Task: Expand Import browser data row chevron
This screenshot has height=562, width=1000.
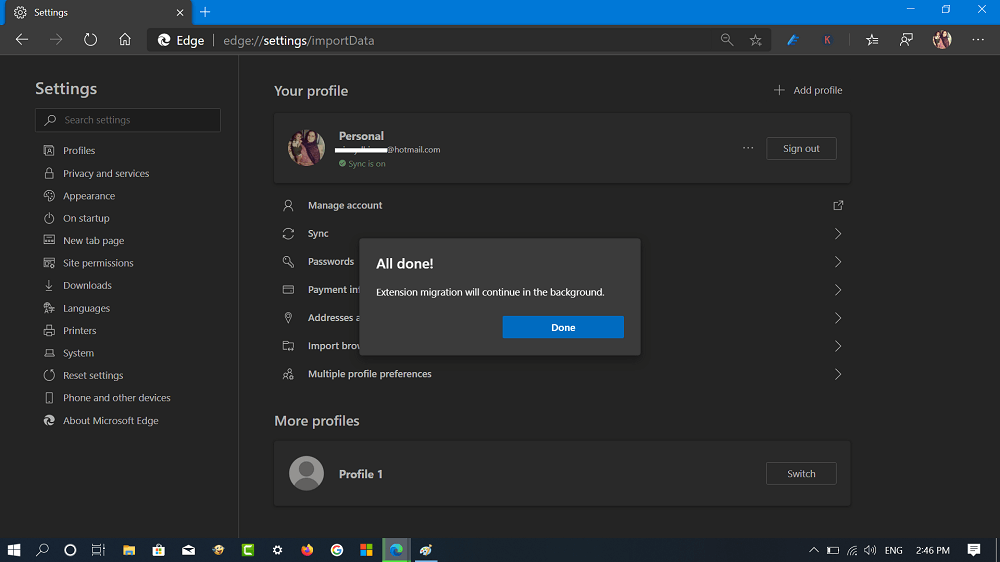Action: [x=838, y=346]
